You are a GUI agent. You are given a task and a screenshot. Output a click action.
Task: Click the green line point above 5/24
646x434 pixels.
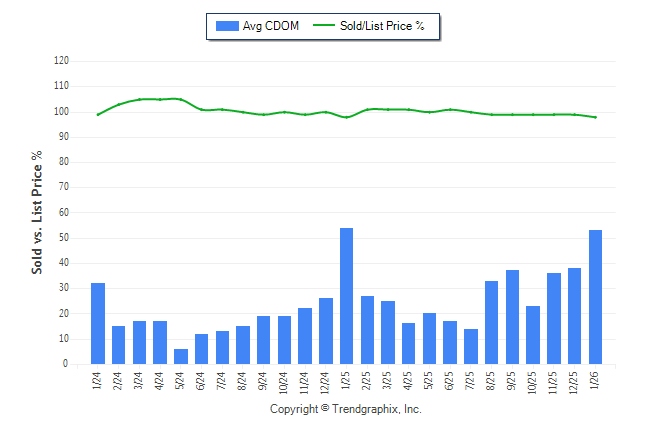click(181, 99)
